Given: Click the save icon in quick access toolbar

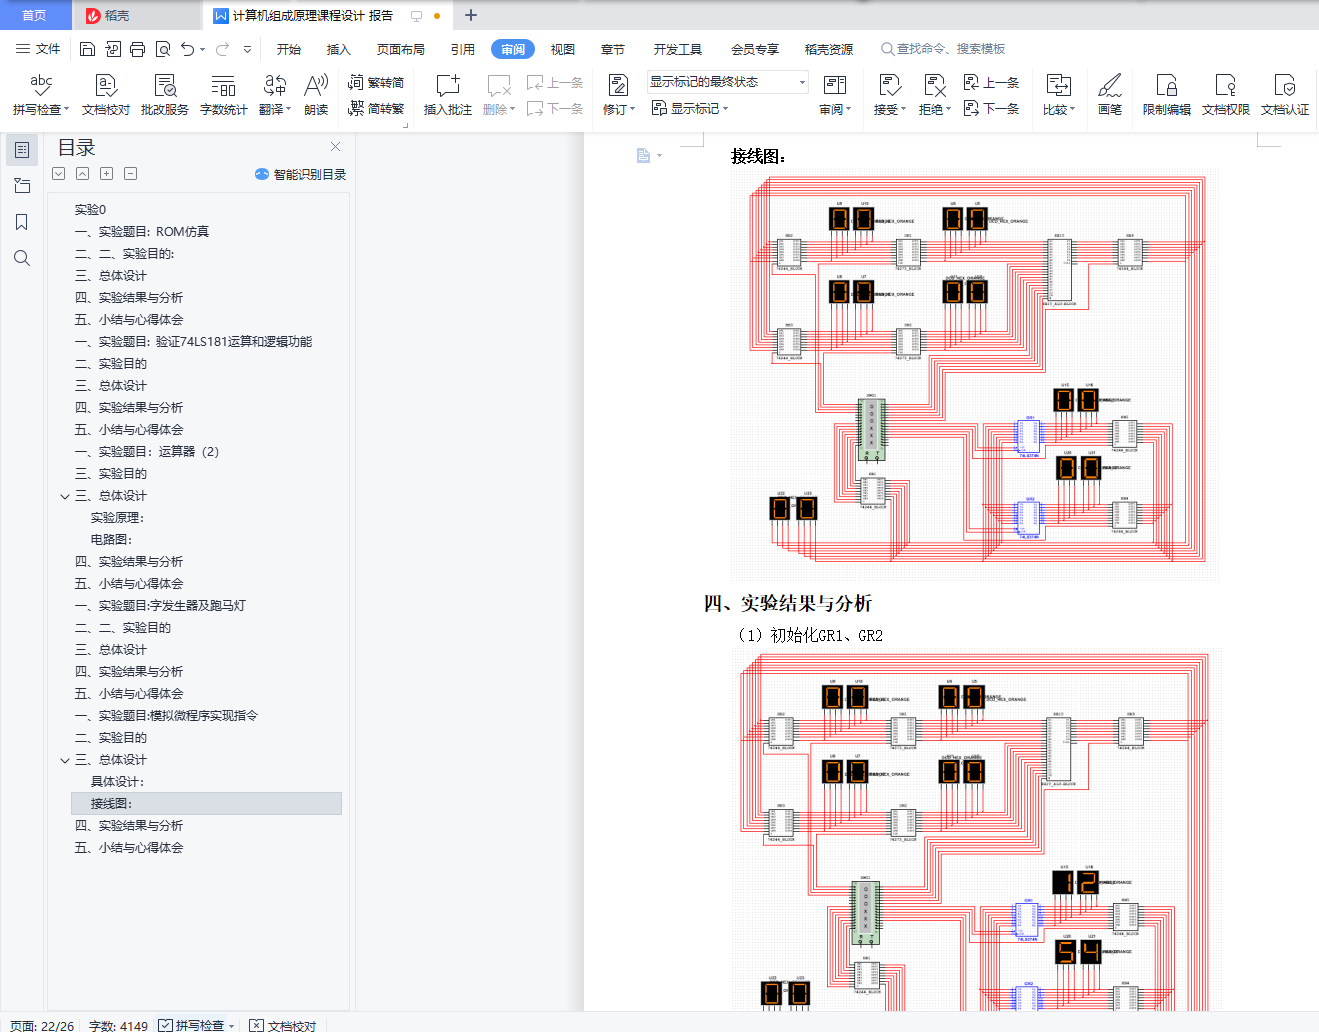Looking at the screenshot, I should click(87, 49).
